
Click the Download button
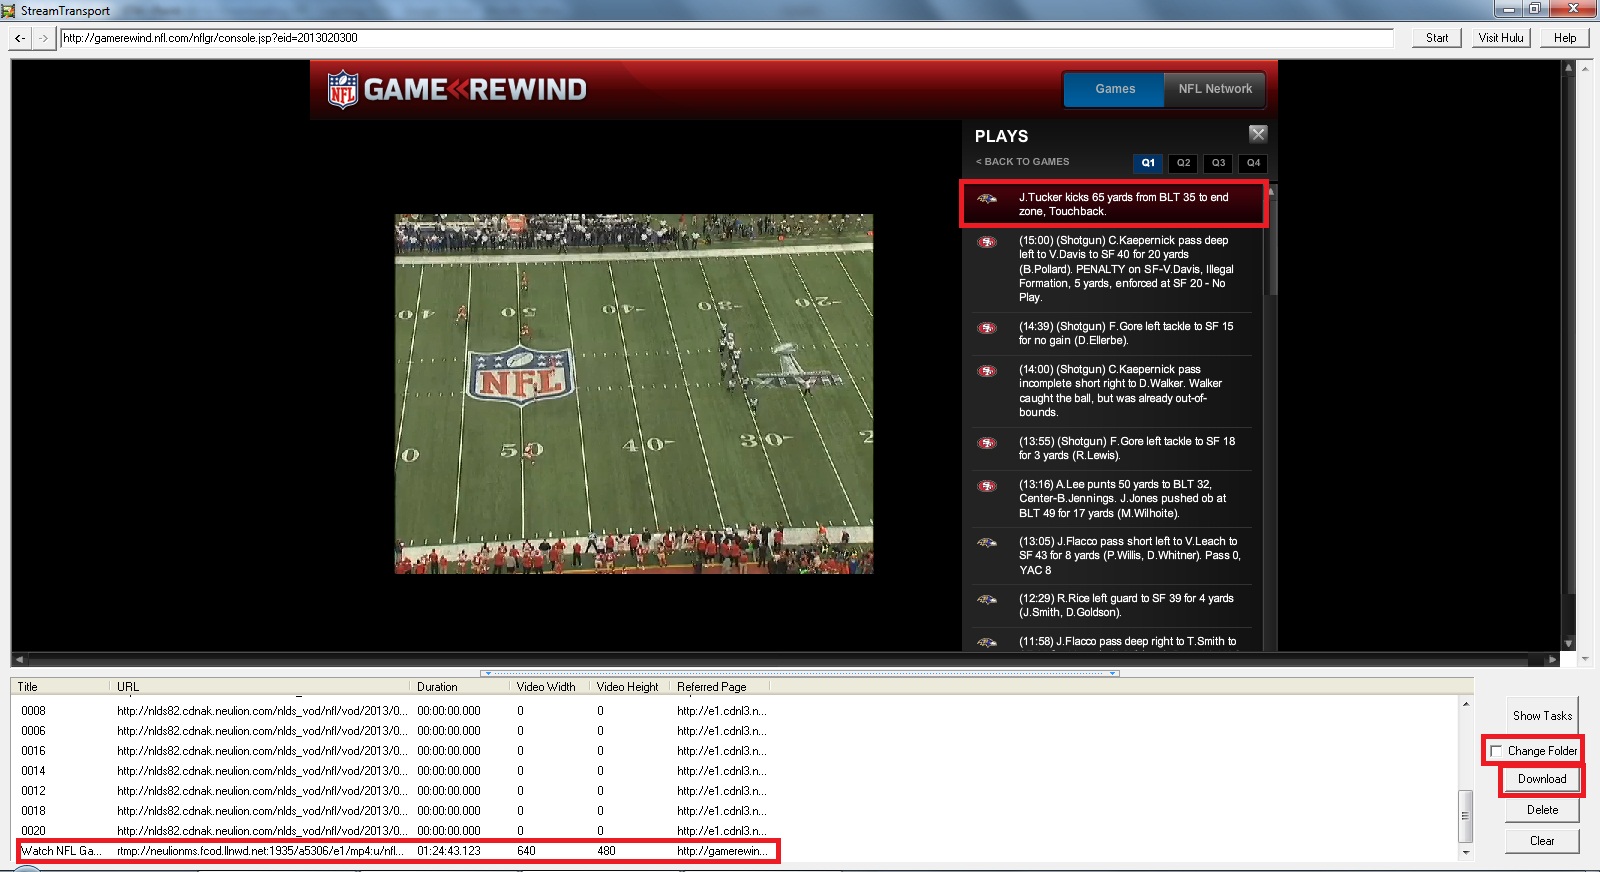1542,779
